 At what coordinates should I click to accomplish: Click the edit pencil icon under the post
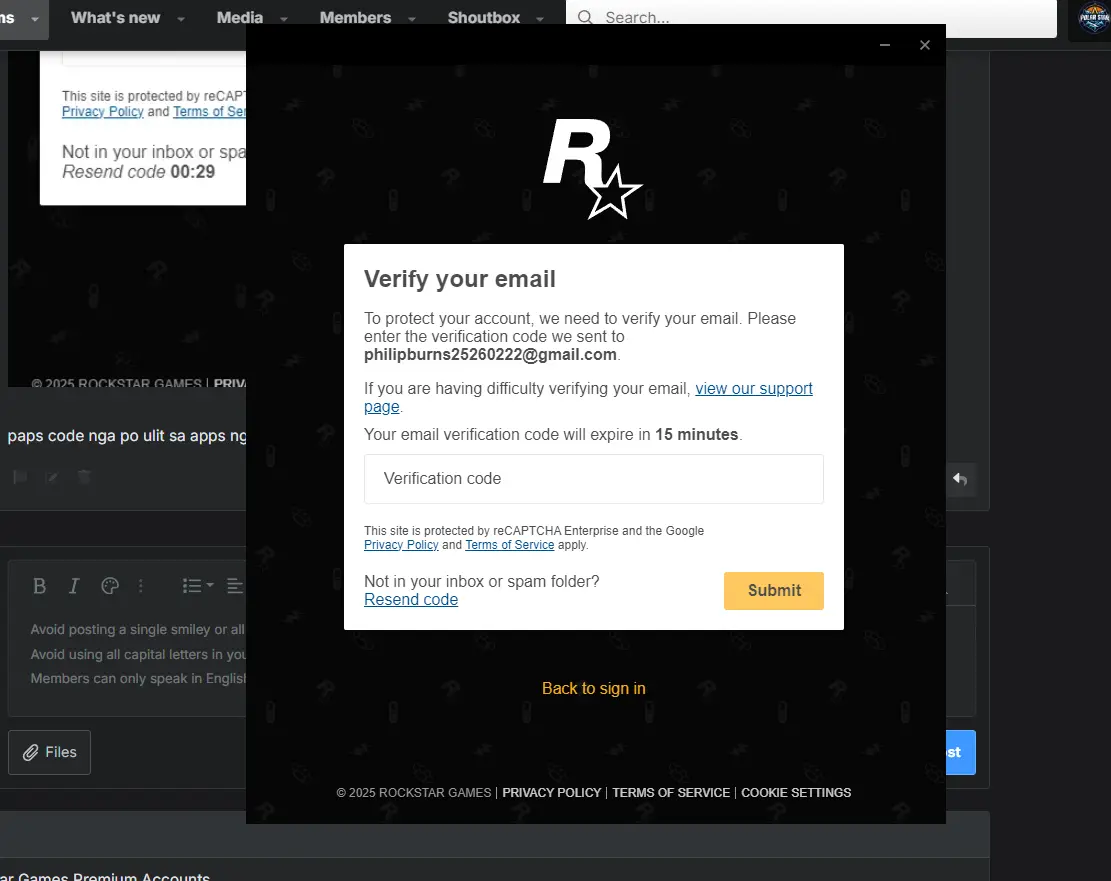52,477
